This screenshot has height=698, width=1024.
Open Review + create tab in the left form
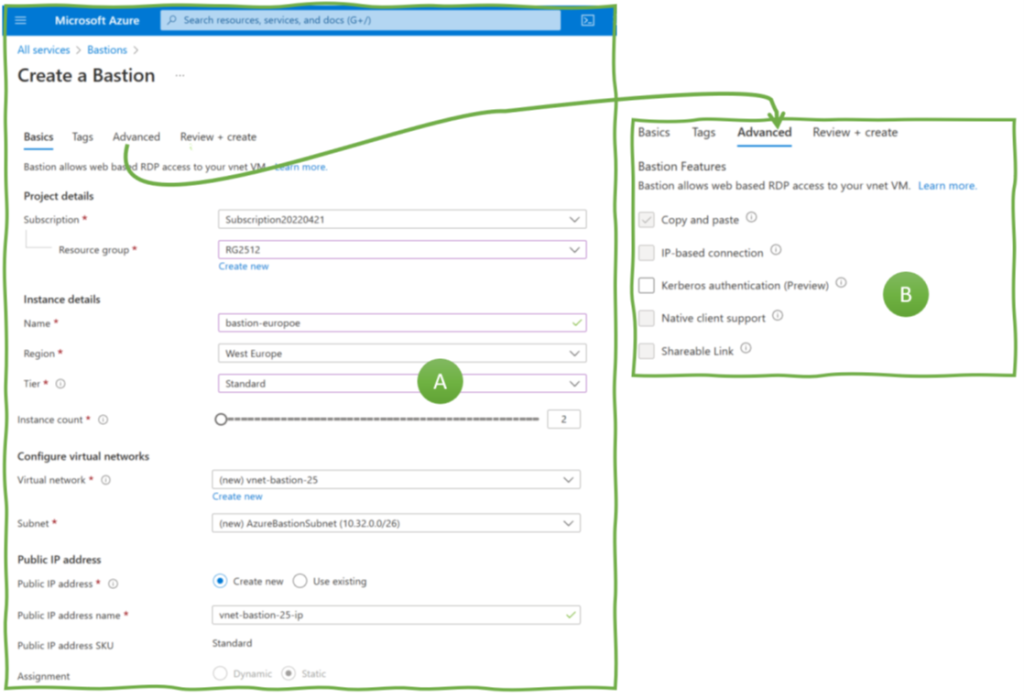coord(218,137)
